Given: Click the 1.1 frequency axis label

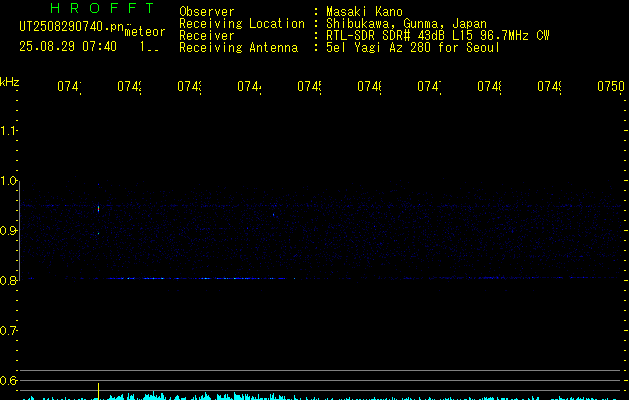Looking at the screenshot, I should tap(8, 130).
